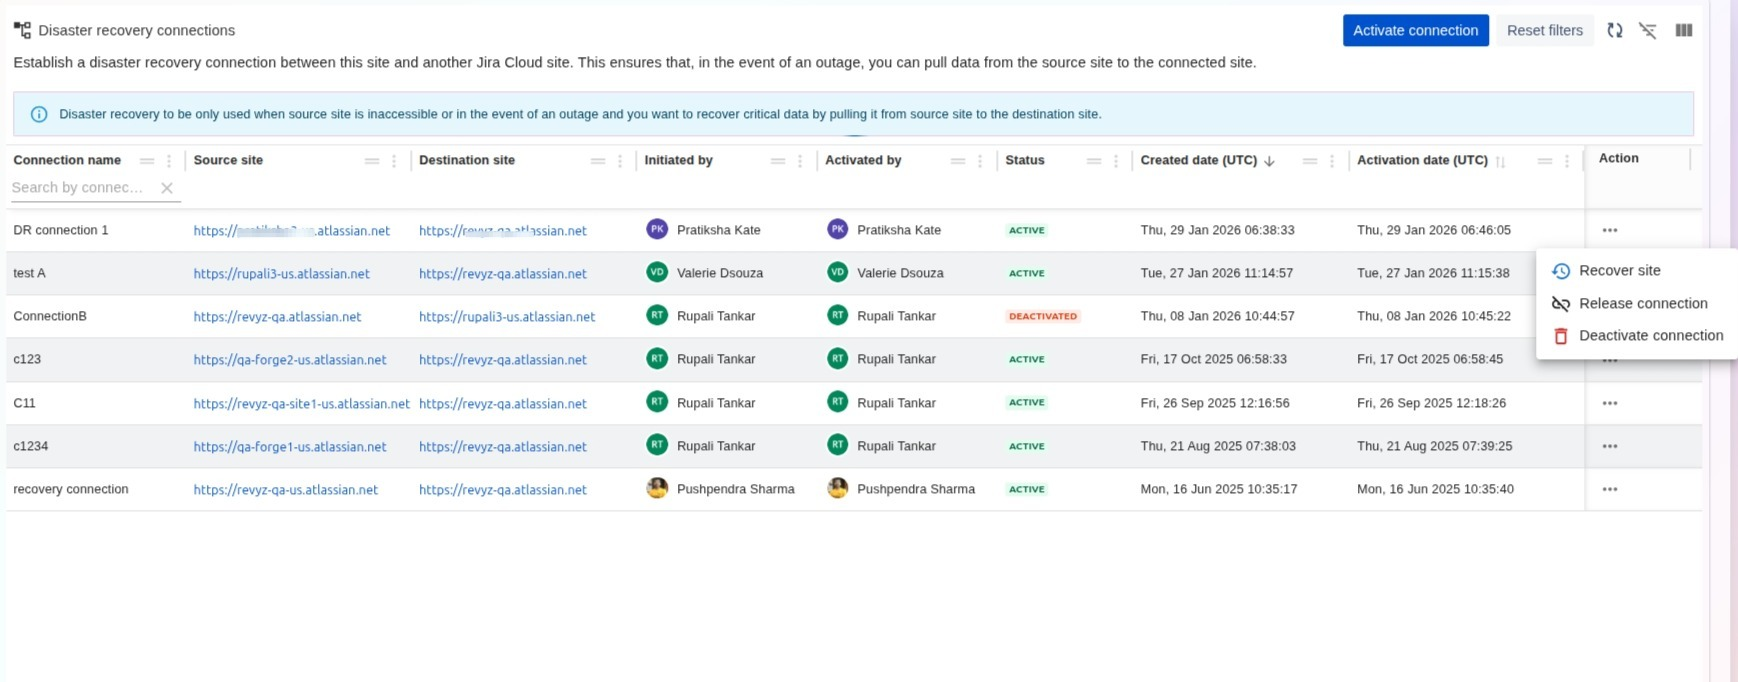Select Recover site from the menu
Viewport: 1738px width, 682px height.
(1619, 271)
